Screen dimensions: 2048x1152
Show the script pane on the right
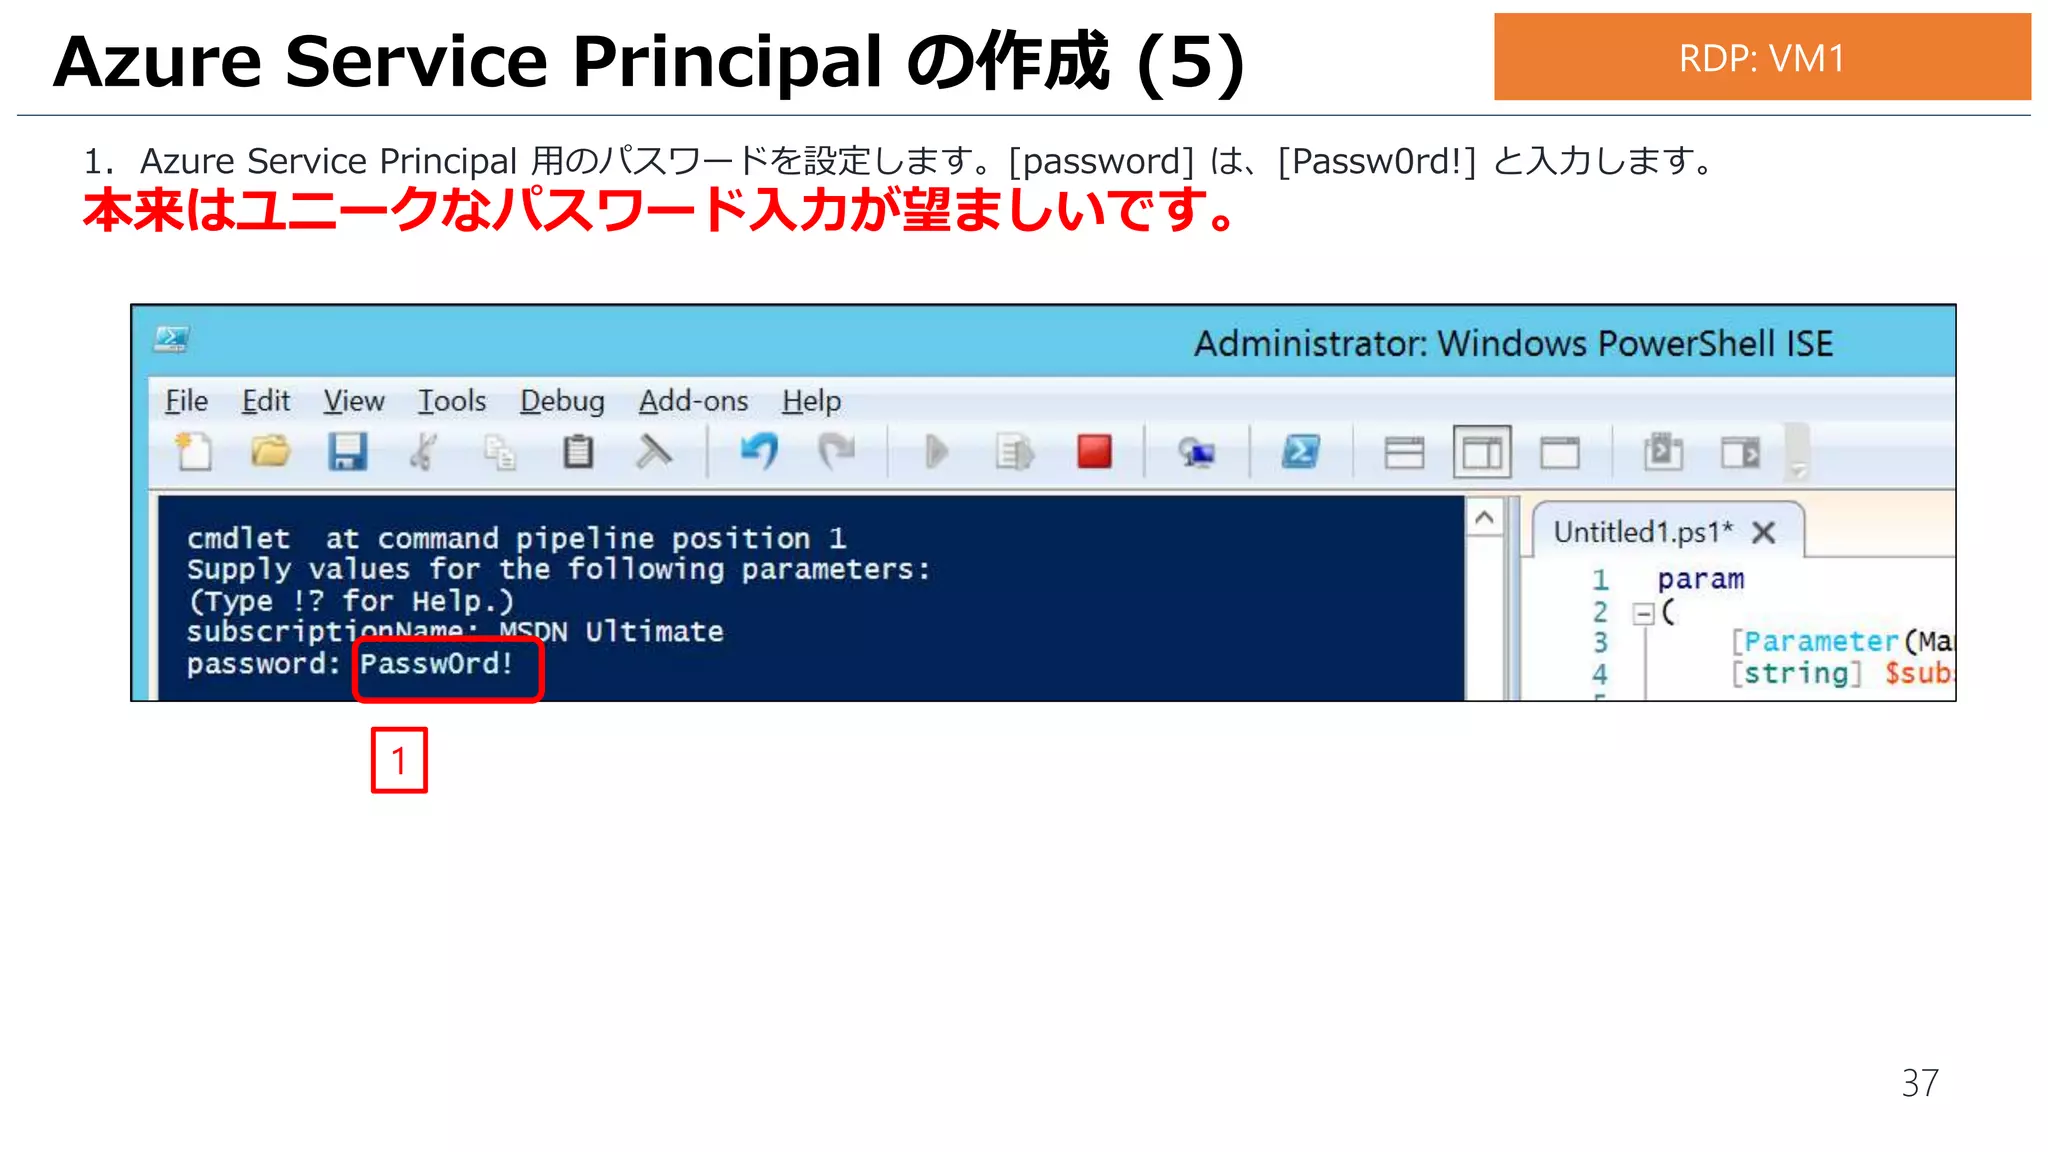tap(1482, 453)
